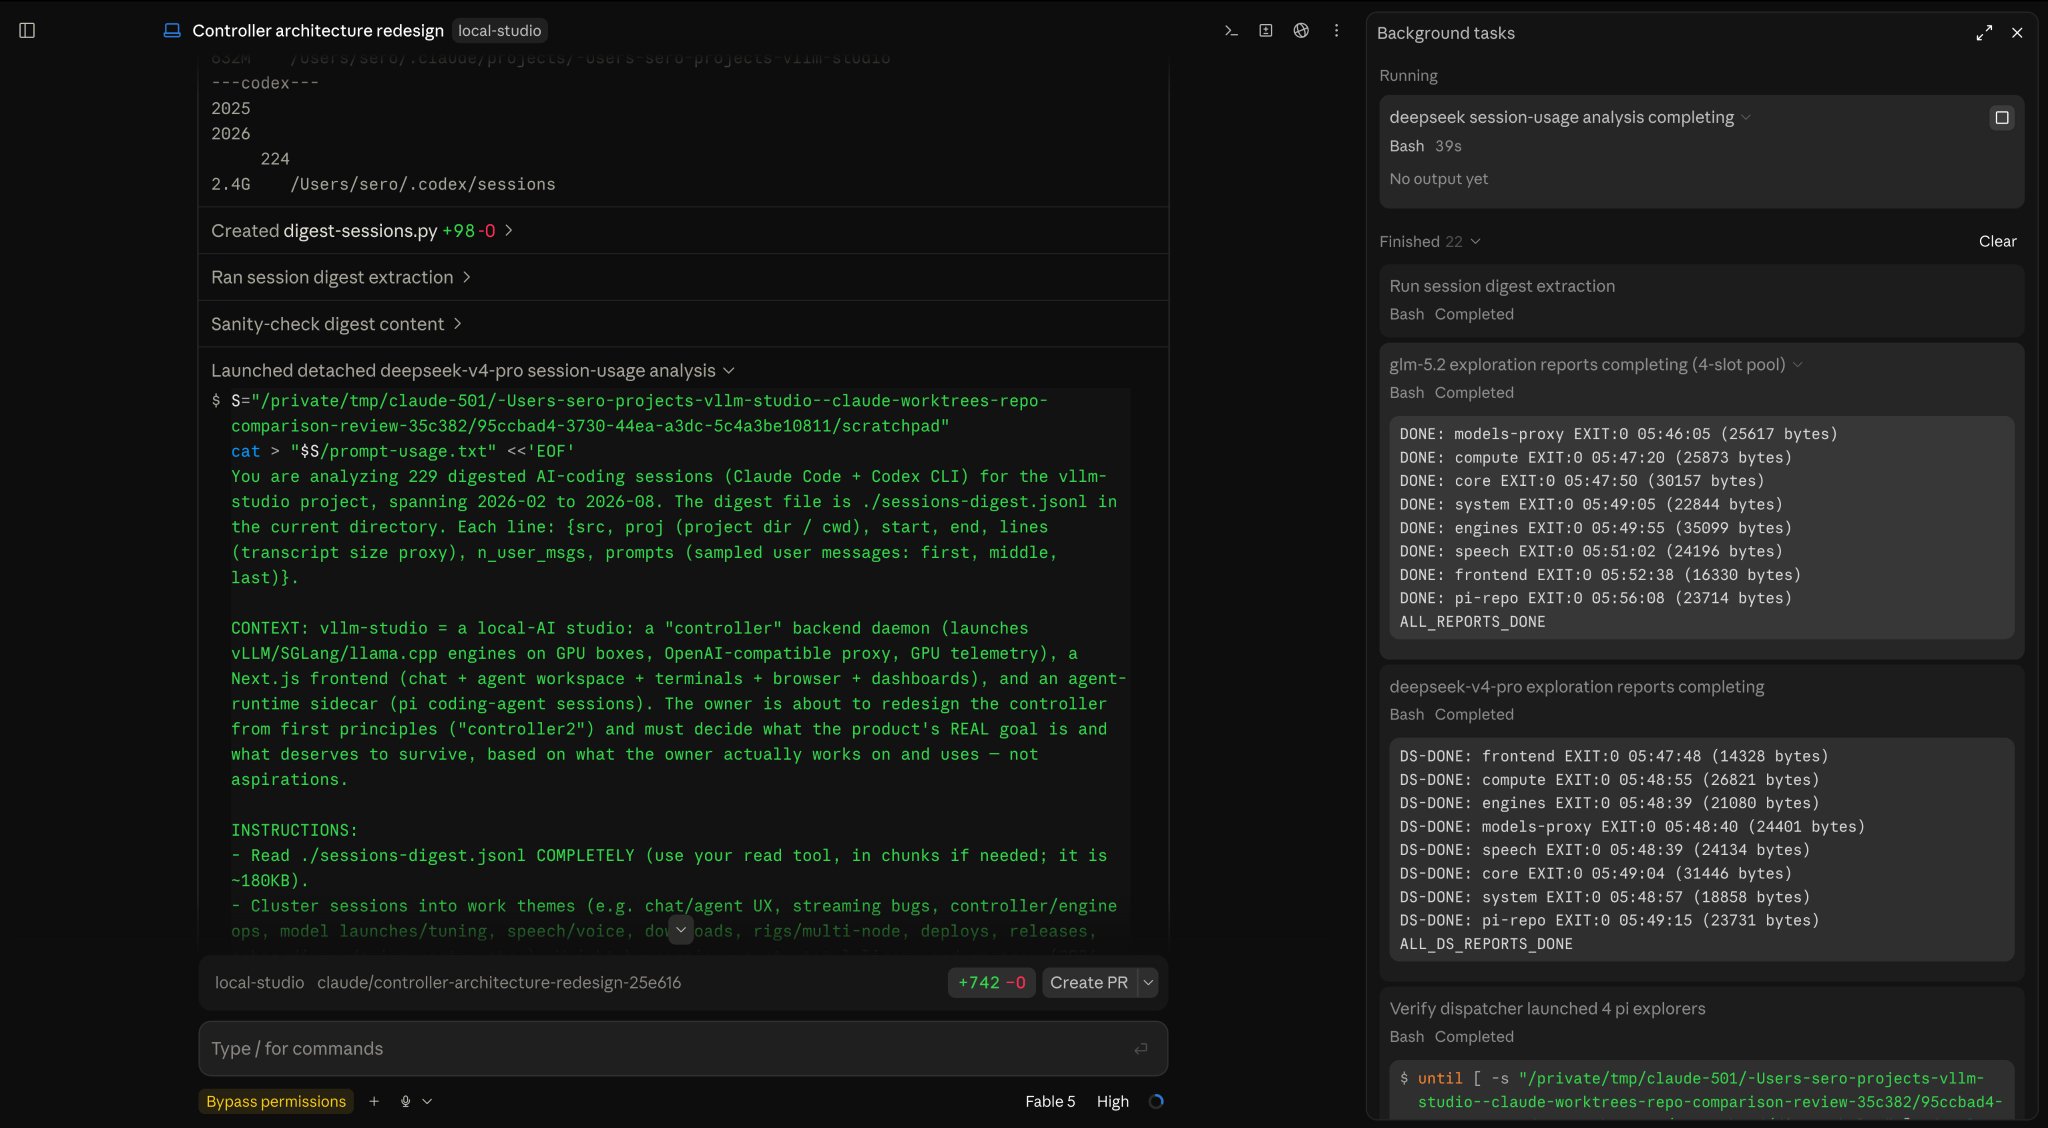Click the microphone dictation icon
2048x1128 pixels.
click(405, 1101)
